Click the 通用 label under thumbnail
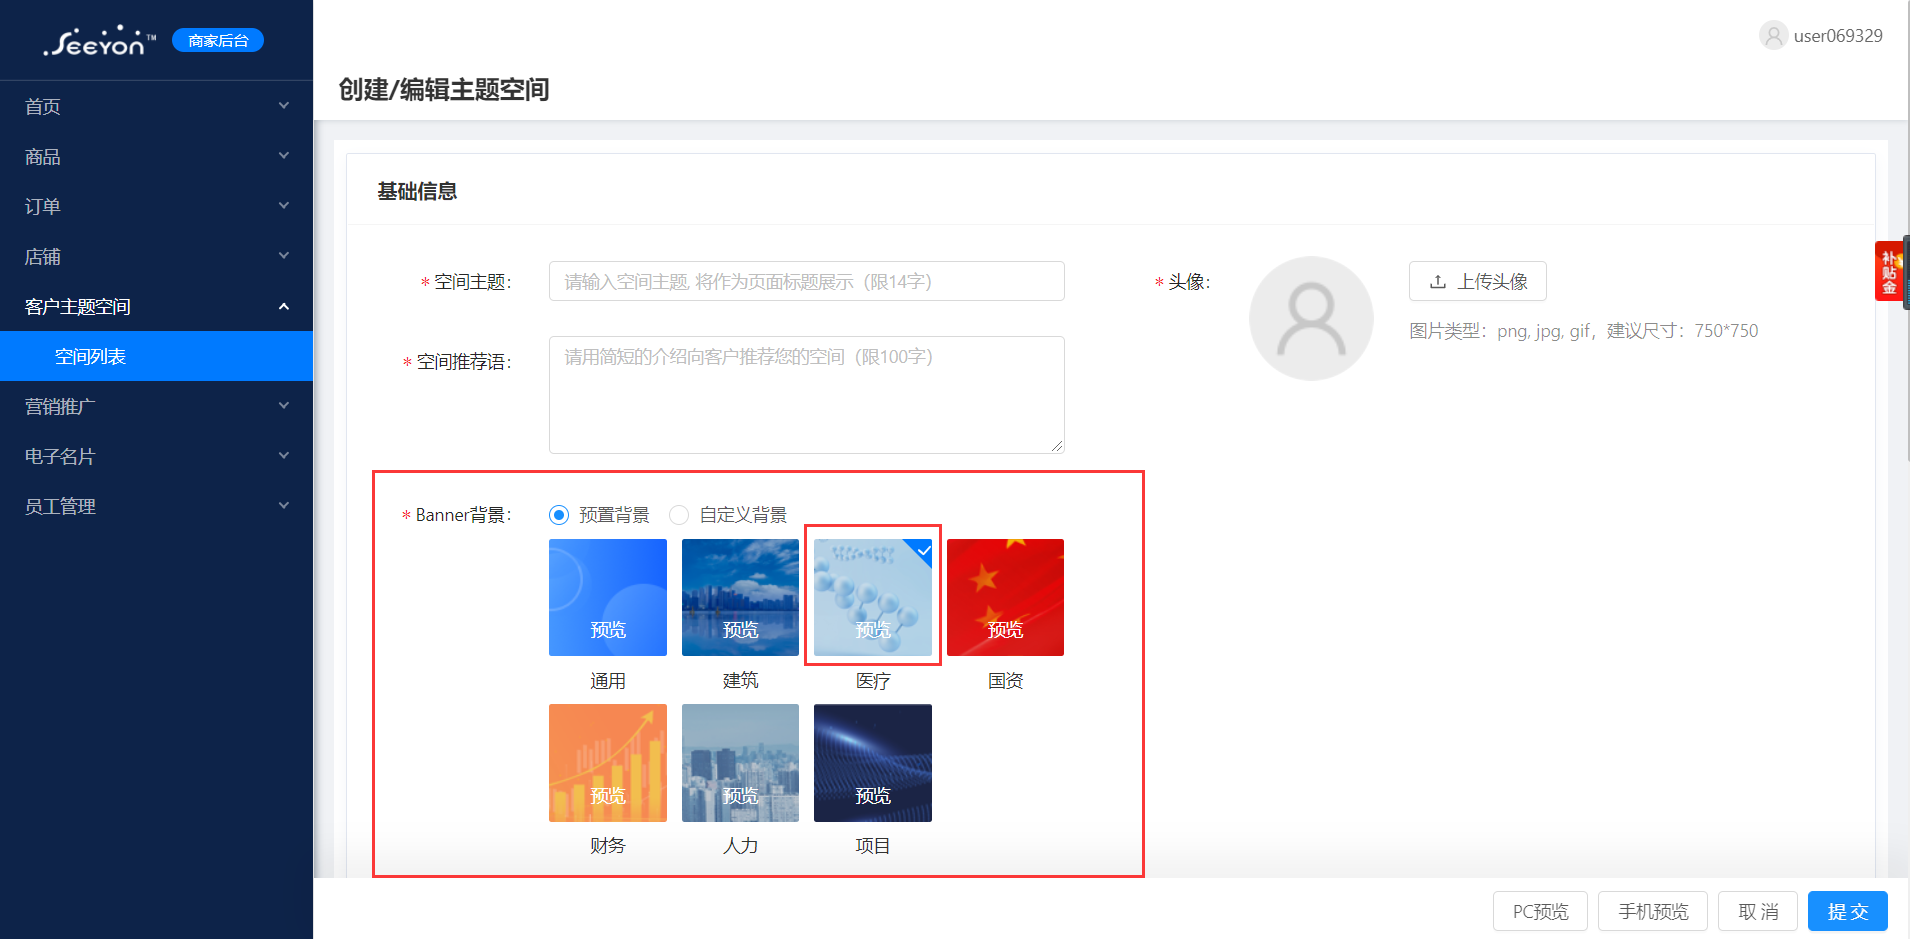The image size is (1910, 939). [x=608, y=681]
